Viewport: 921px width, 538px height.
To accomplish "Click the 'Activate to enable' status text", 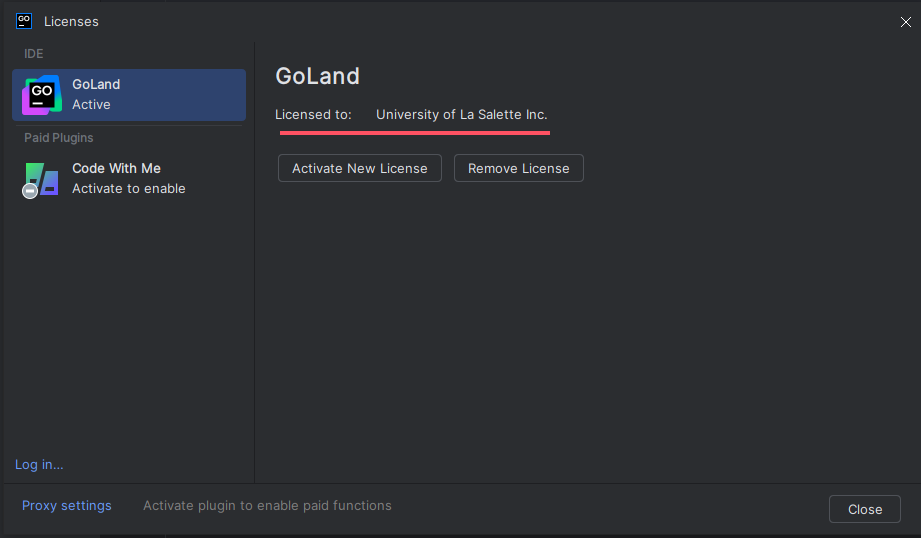I will tap(129, 189).
